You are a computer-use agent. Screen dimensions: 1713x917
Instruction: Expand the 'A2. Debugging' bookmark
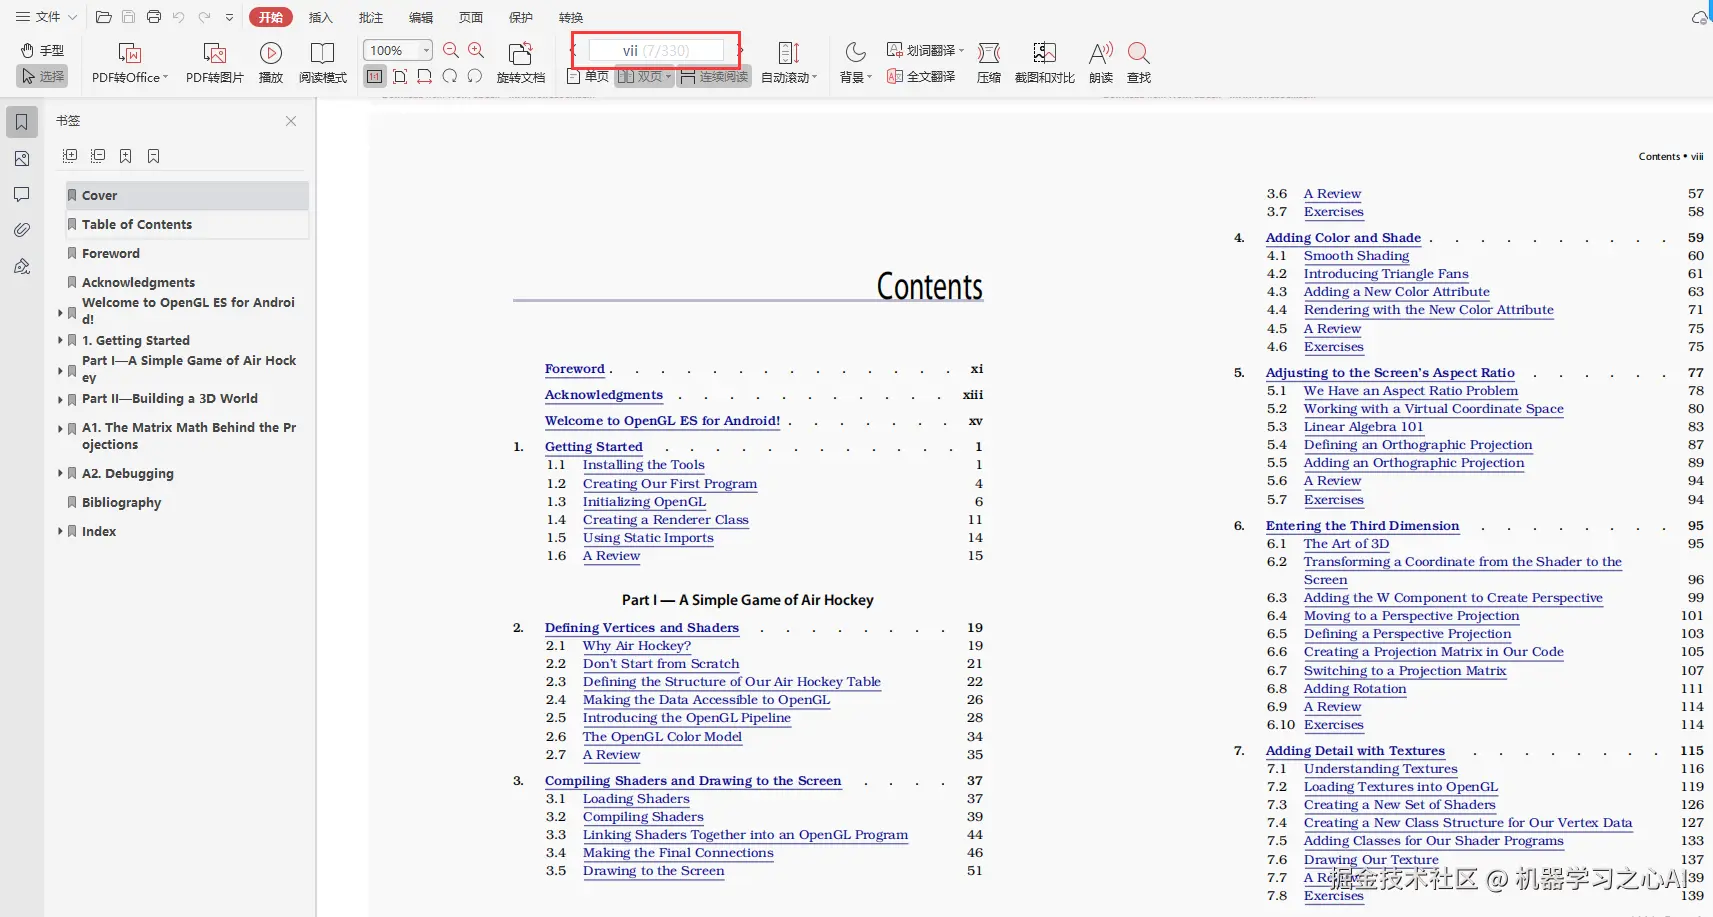coord(60,473)
